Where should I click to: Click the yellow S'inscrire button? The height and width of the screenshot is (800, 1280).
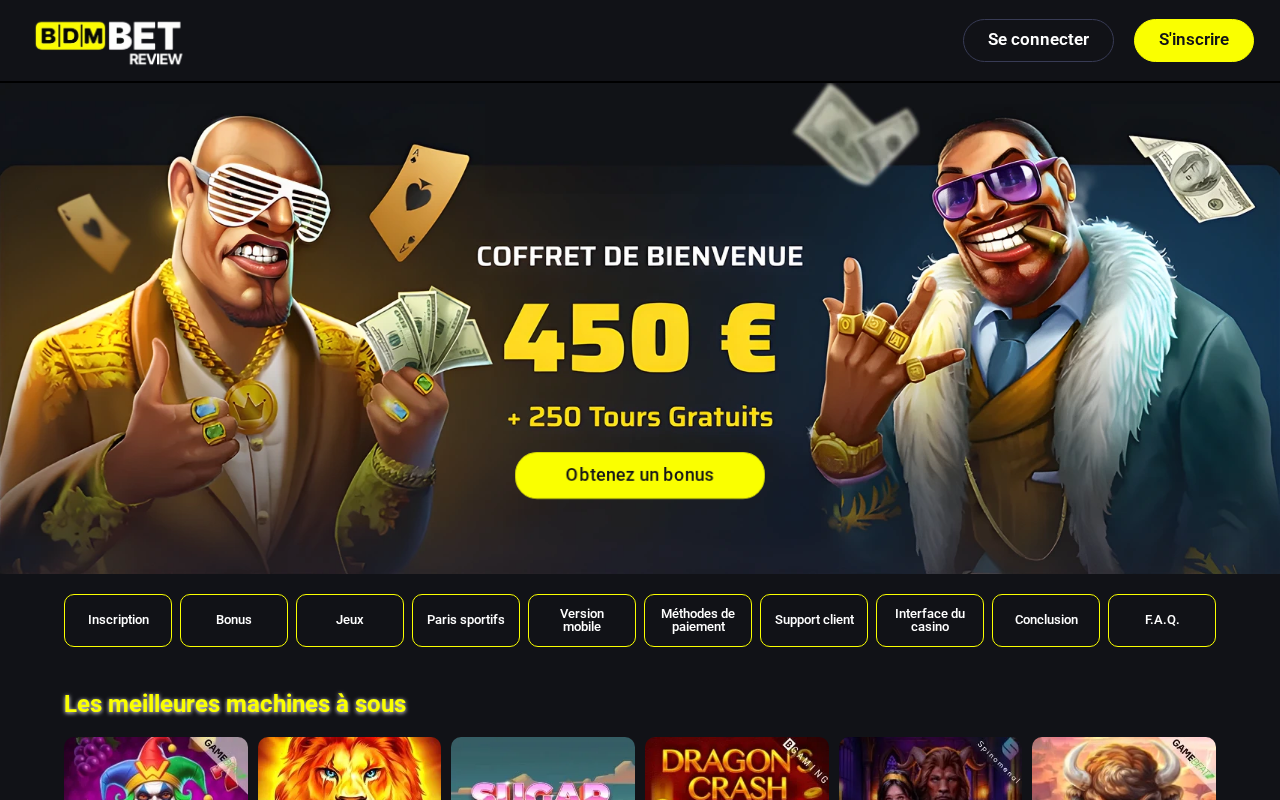(x=1194, y=40)
